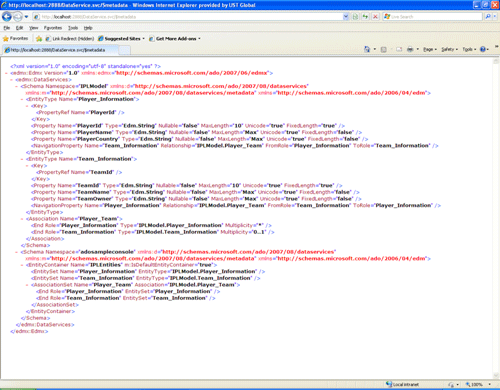Open the Edit menu

click(x=19, y=28)
